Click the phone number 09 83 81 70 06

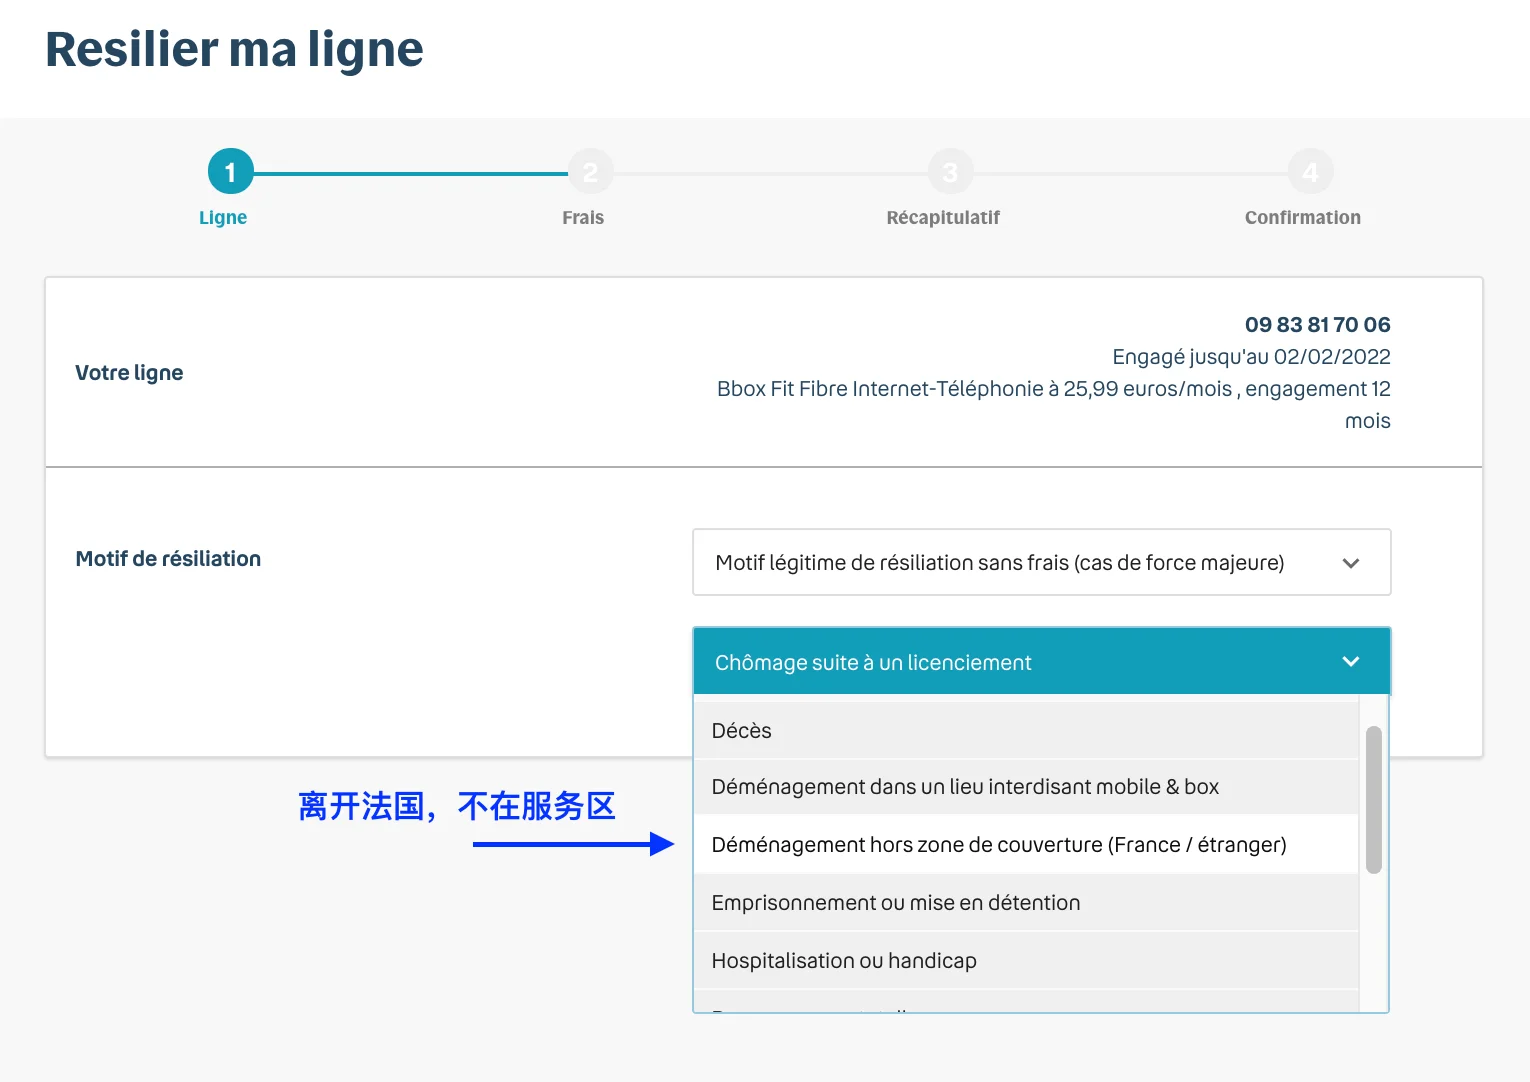click(1318, 324)
